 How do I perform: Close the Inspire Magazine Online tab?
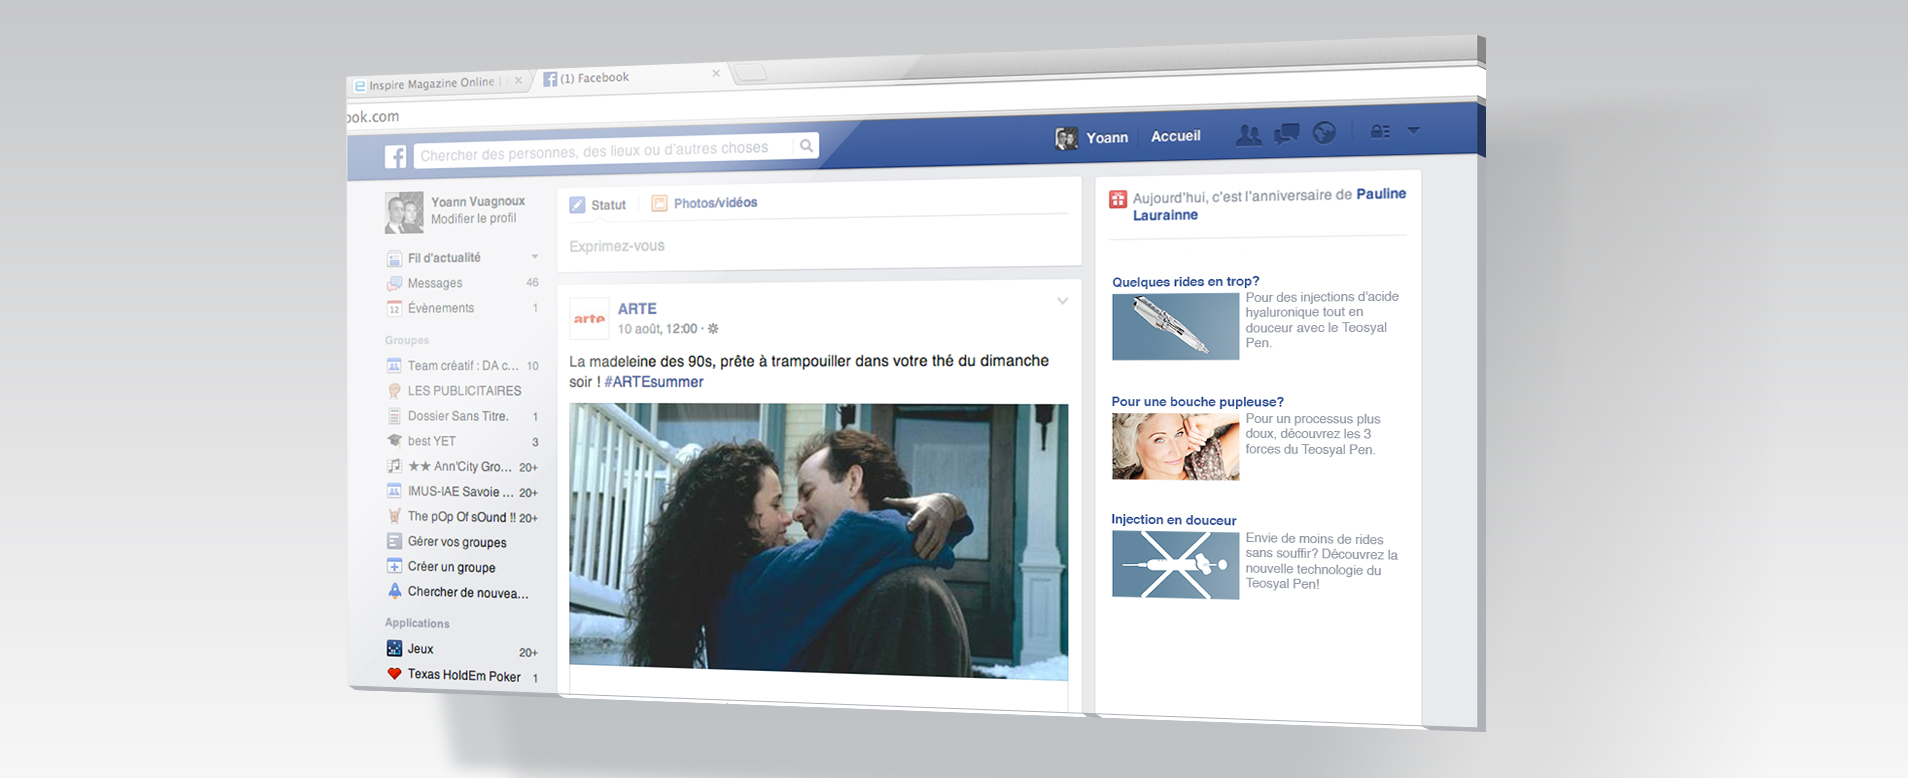point(518,81)
